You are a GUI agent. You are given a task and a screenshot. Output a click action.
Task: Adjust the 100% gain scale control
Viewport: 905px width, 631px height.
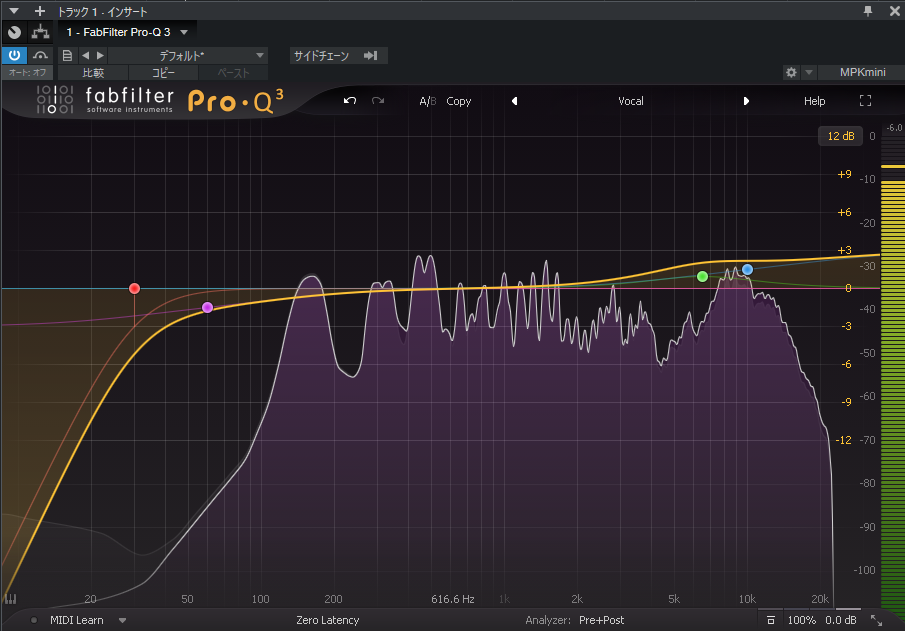tap(802, 620)
